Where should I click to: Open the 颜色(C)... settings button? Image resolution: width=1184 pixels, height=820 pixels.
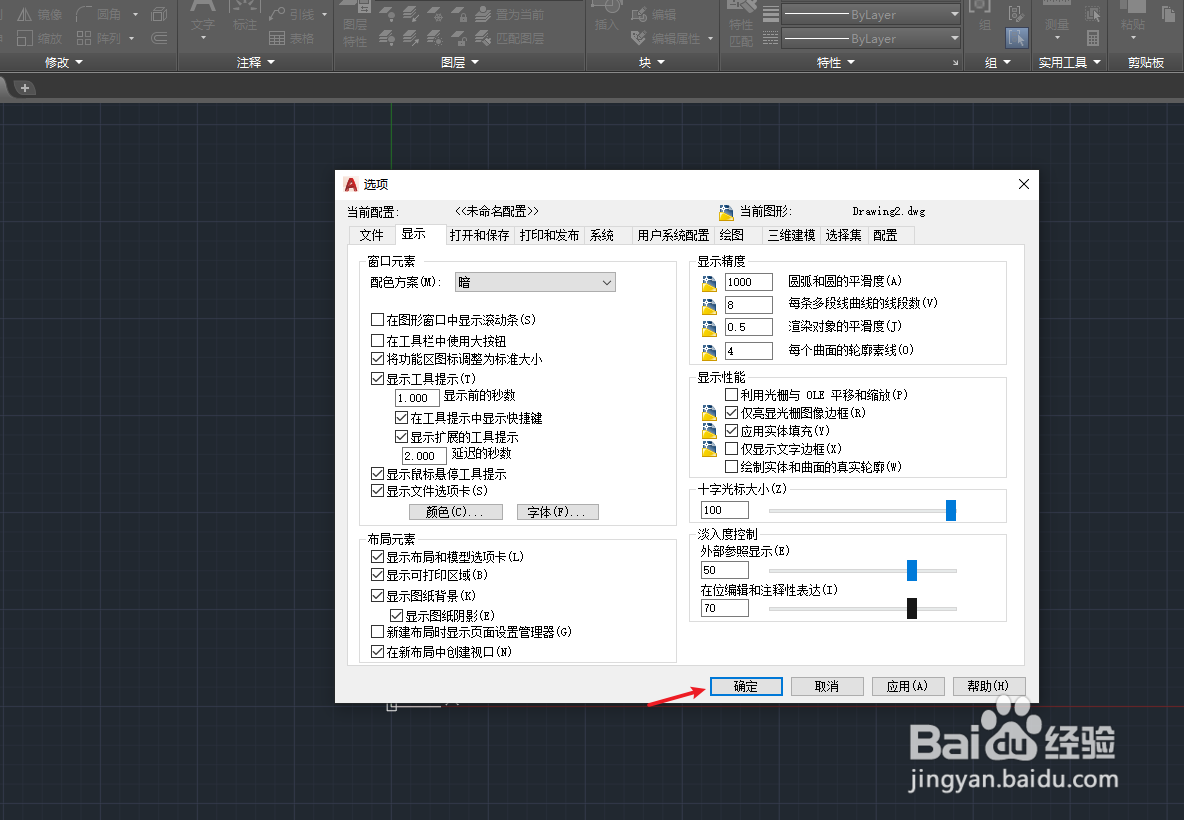[x=455, y=512]
